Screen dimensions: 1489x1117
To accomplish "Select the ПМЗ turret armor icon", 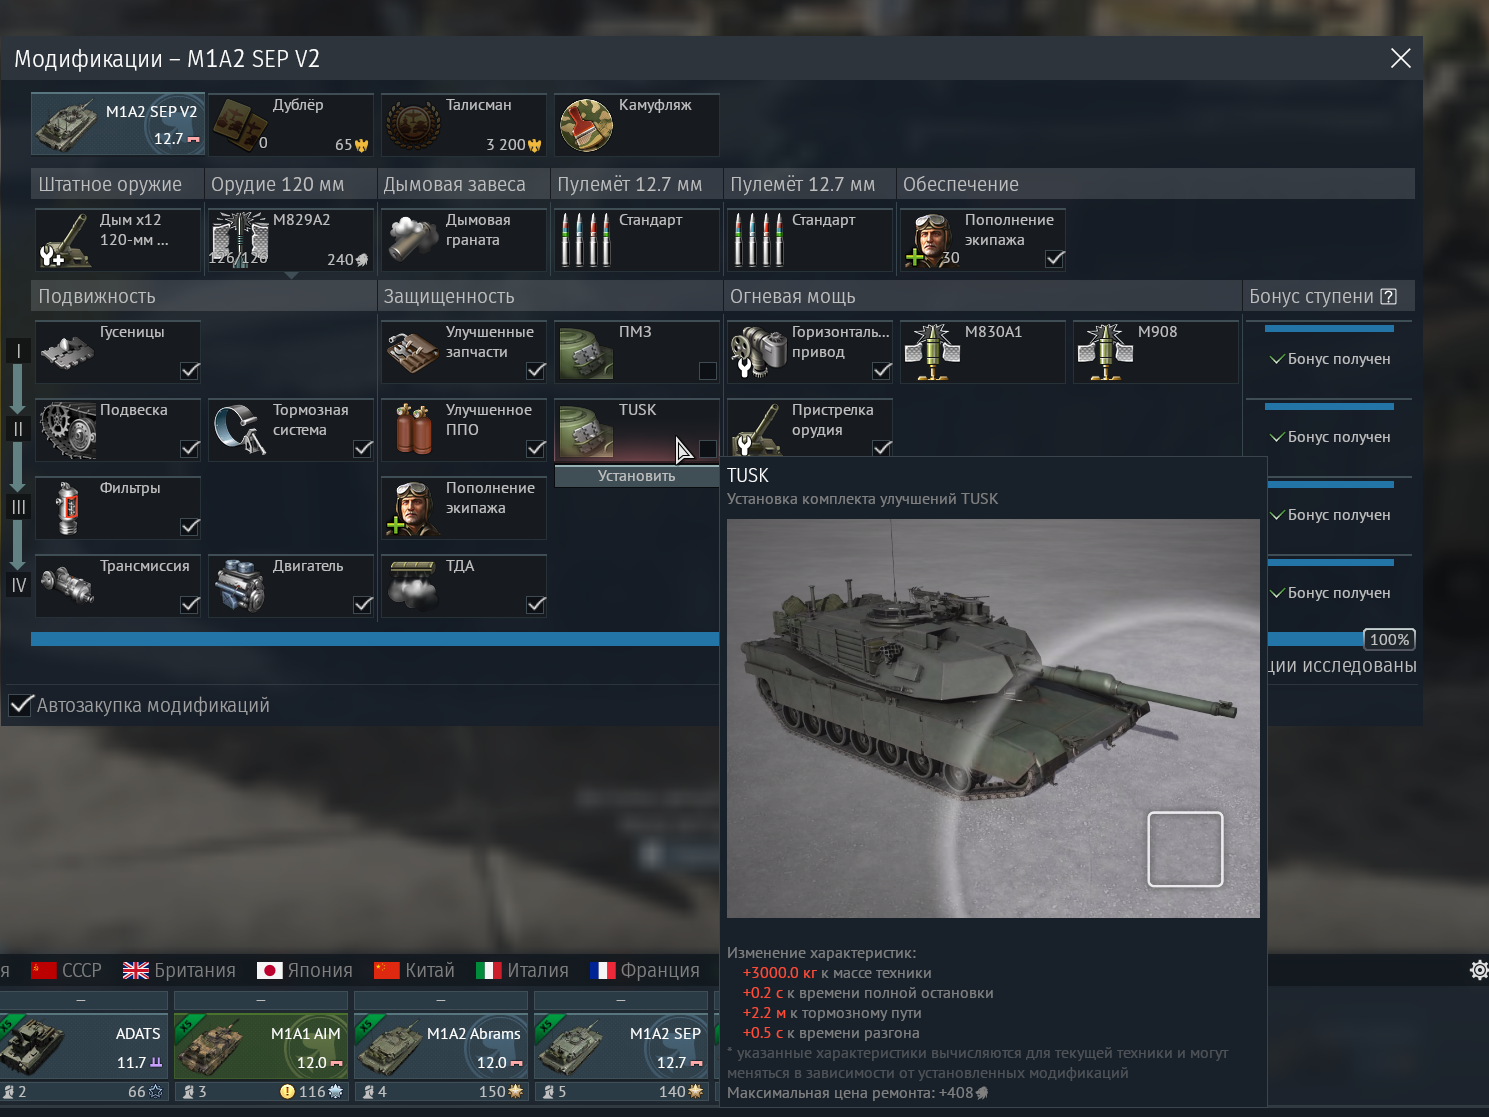I will click(x=586, y=352).
